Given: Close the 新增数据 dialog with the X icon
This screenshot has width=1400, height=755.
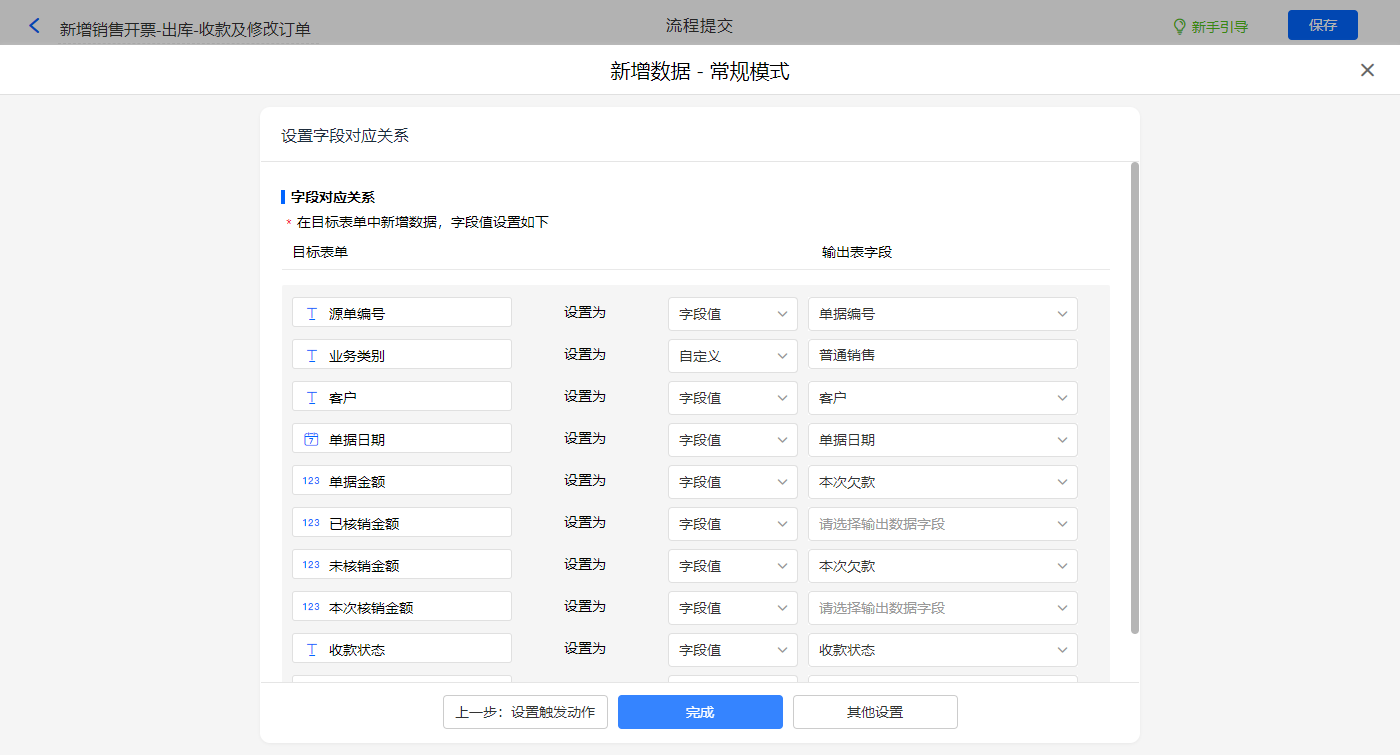Looking at the screenshot, I should [1367, 70].
